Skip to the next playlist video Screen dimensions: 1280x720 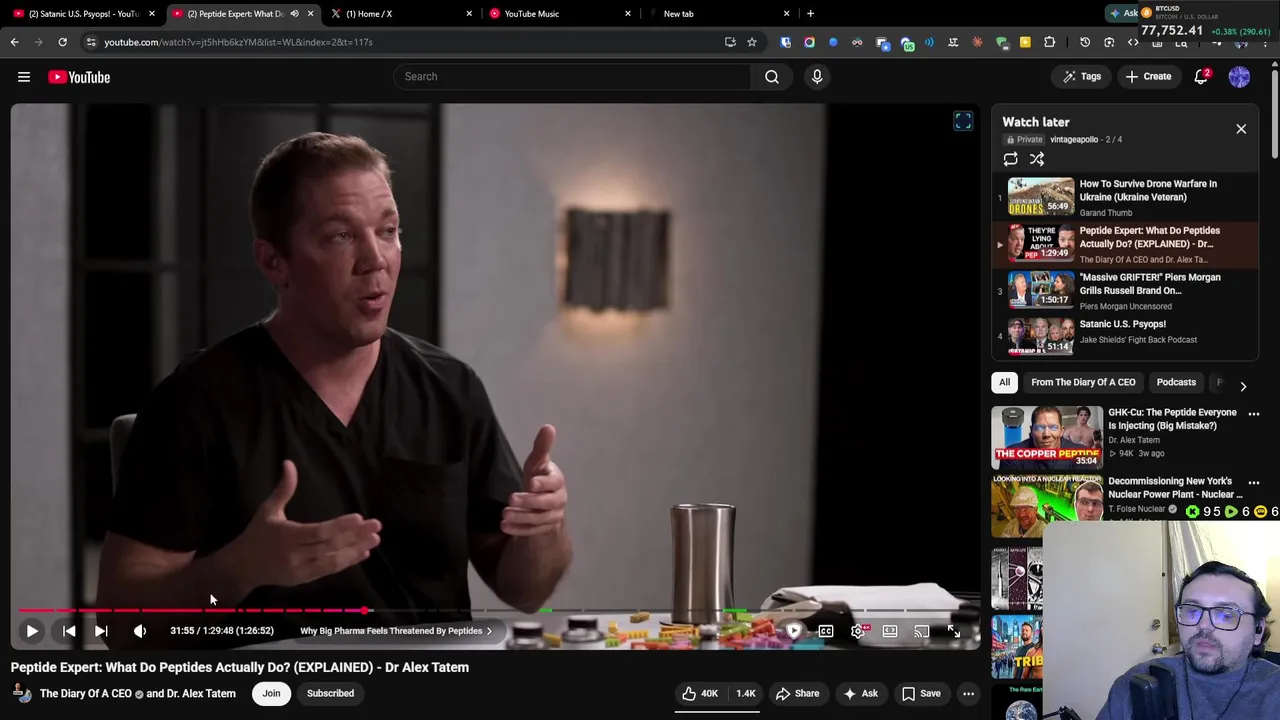[101, 631]
